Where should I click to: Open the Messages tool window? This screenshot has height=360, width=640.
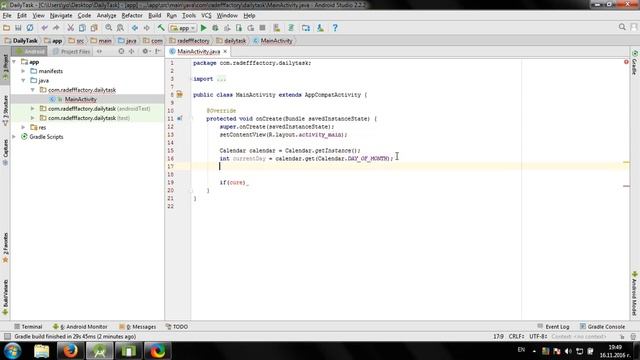[137, 327]
